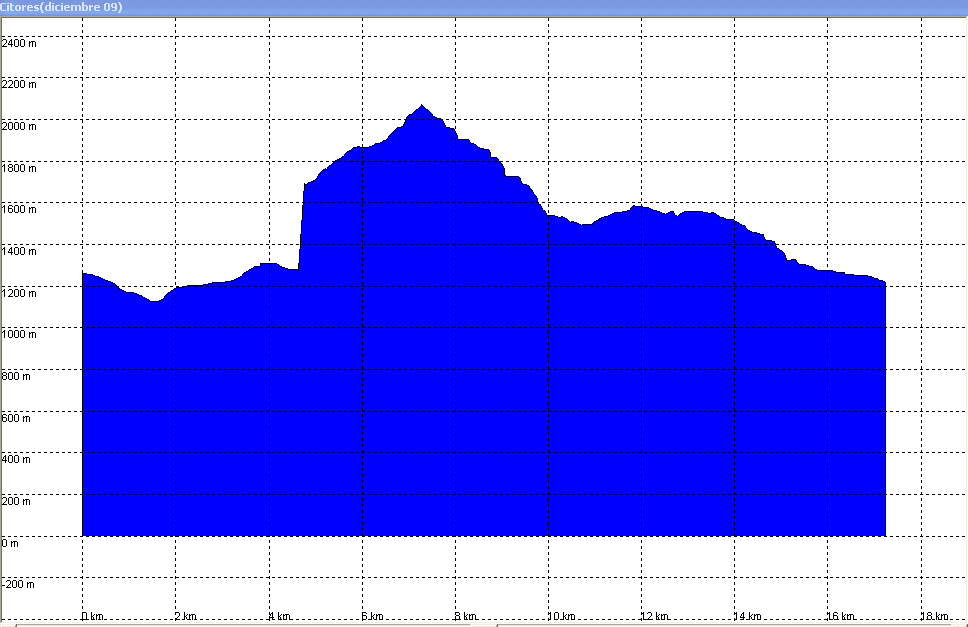Image resolution: width=968 pixels, height=627 pixels.
Task: Click the '-200 m' elevation axis label
Action: click(18, 584)
